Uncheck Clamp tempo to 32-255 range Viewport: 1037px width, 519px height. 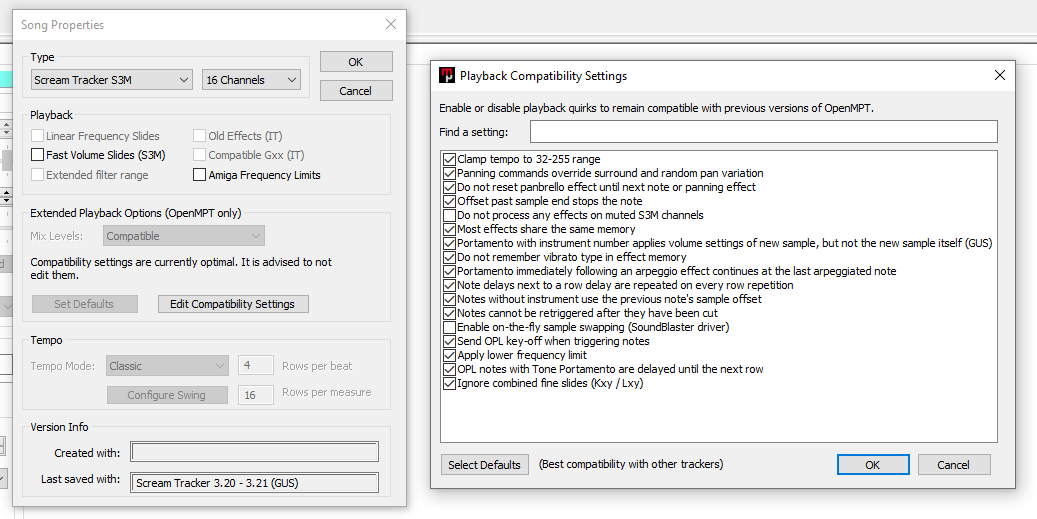(x=449, y=159)
